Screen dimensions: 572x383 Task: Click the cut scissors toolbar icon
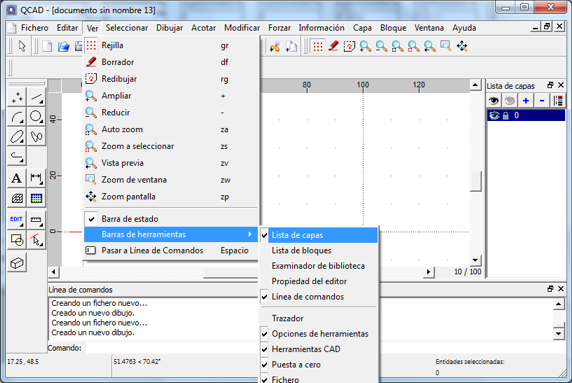click(x=275, y=46)
